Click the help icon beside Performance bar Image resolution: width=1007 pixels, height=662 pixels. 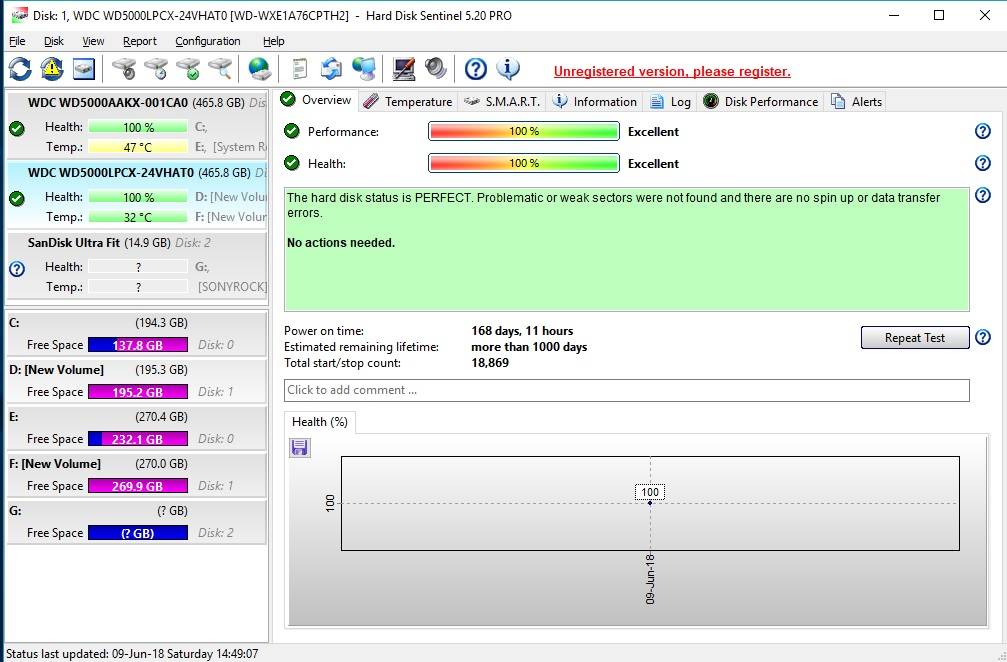982,132
